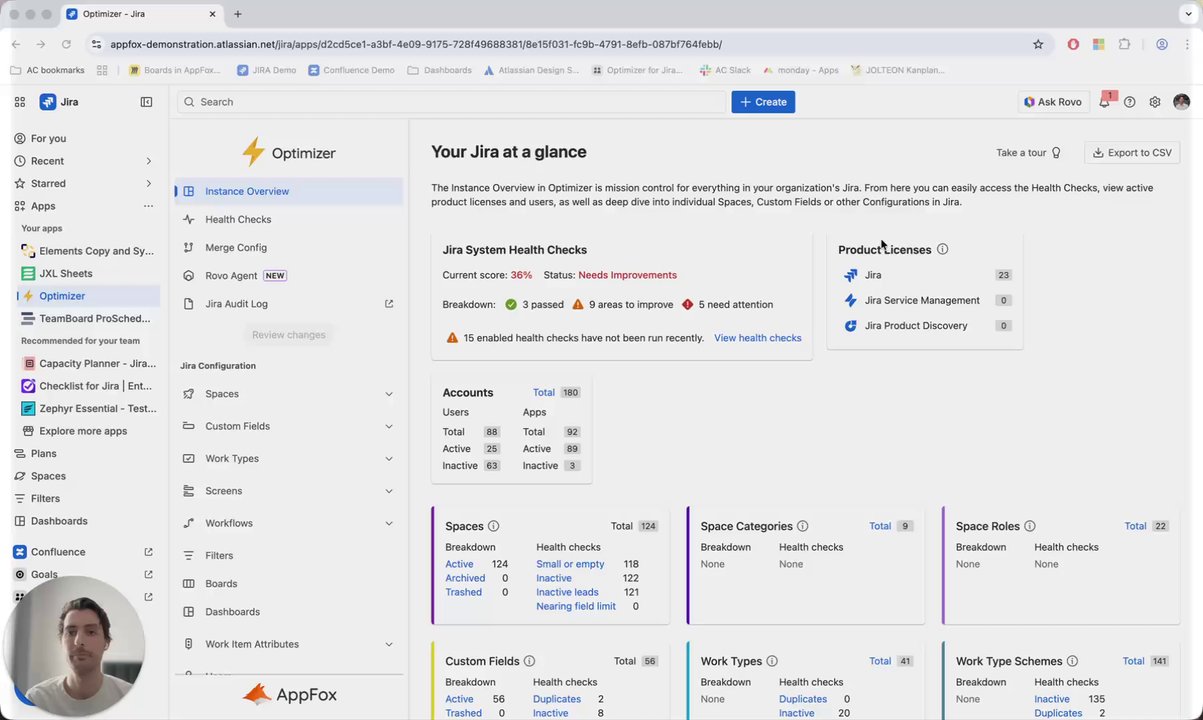Click Nearing field limit link
Image resolution: width=1203 pixels, height=720 pixels.
click(x=576, y=606)
